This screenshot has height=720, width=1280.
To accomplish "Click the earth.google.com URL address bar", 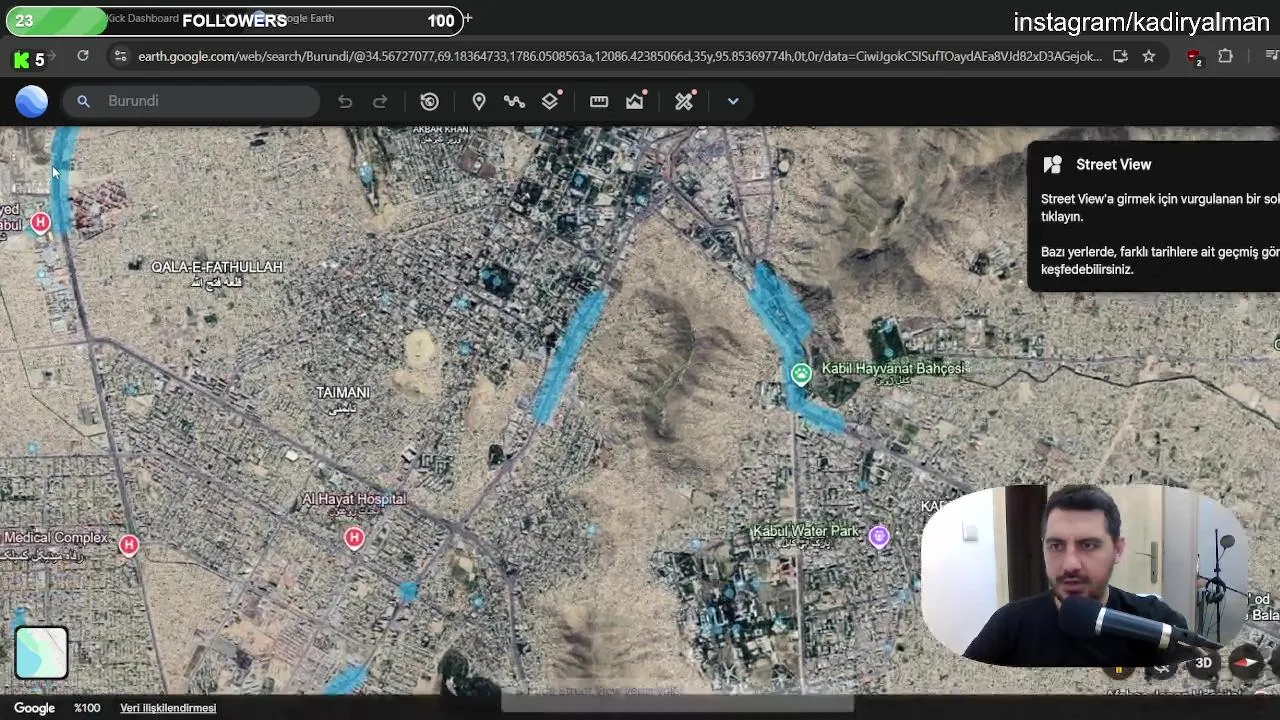I will [619, 57].
